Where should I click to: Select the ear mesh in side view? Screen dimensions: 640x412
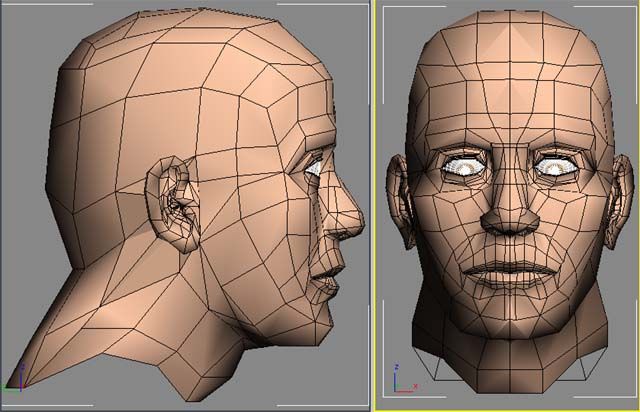tap(173, 204)
